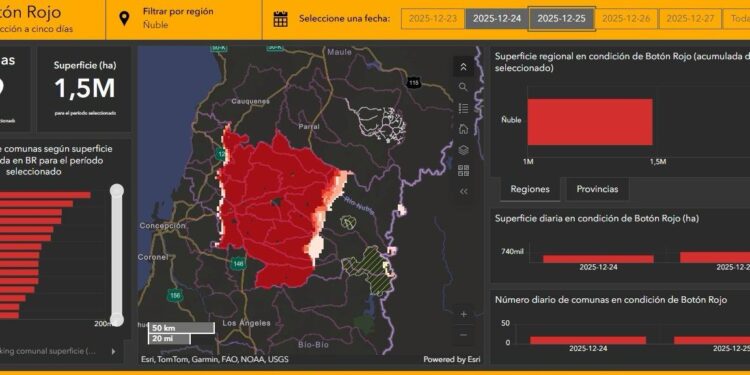Screen dimensions: 750x375
Task: Click route 156 shield on map
Action: click(175, 296)
